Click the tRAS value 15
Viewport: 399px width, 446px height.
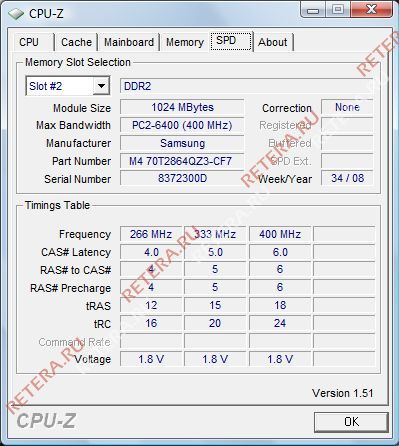click(x=215, y=305)
